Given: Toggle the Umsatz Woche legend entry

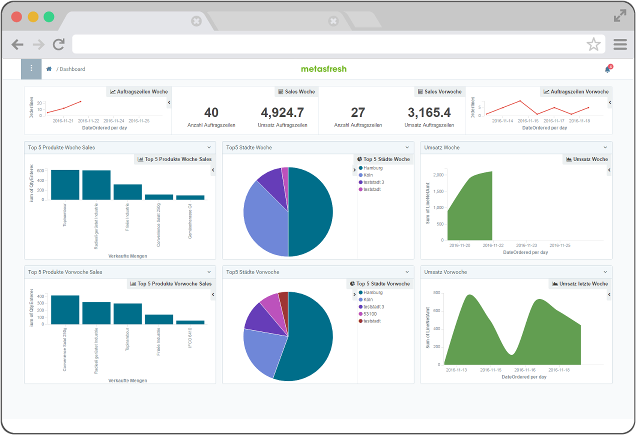Looking at the screenshot, I should 586,159.
